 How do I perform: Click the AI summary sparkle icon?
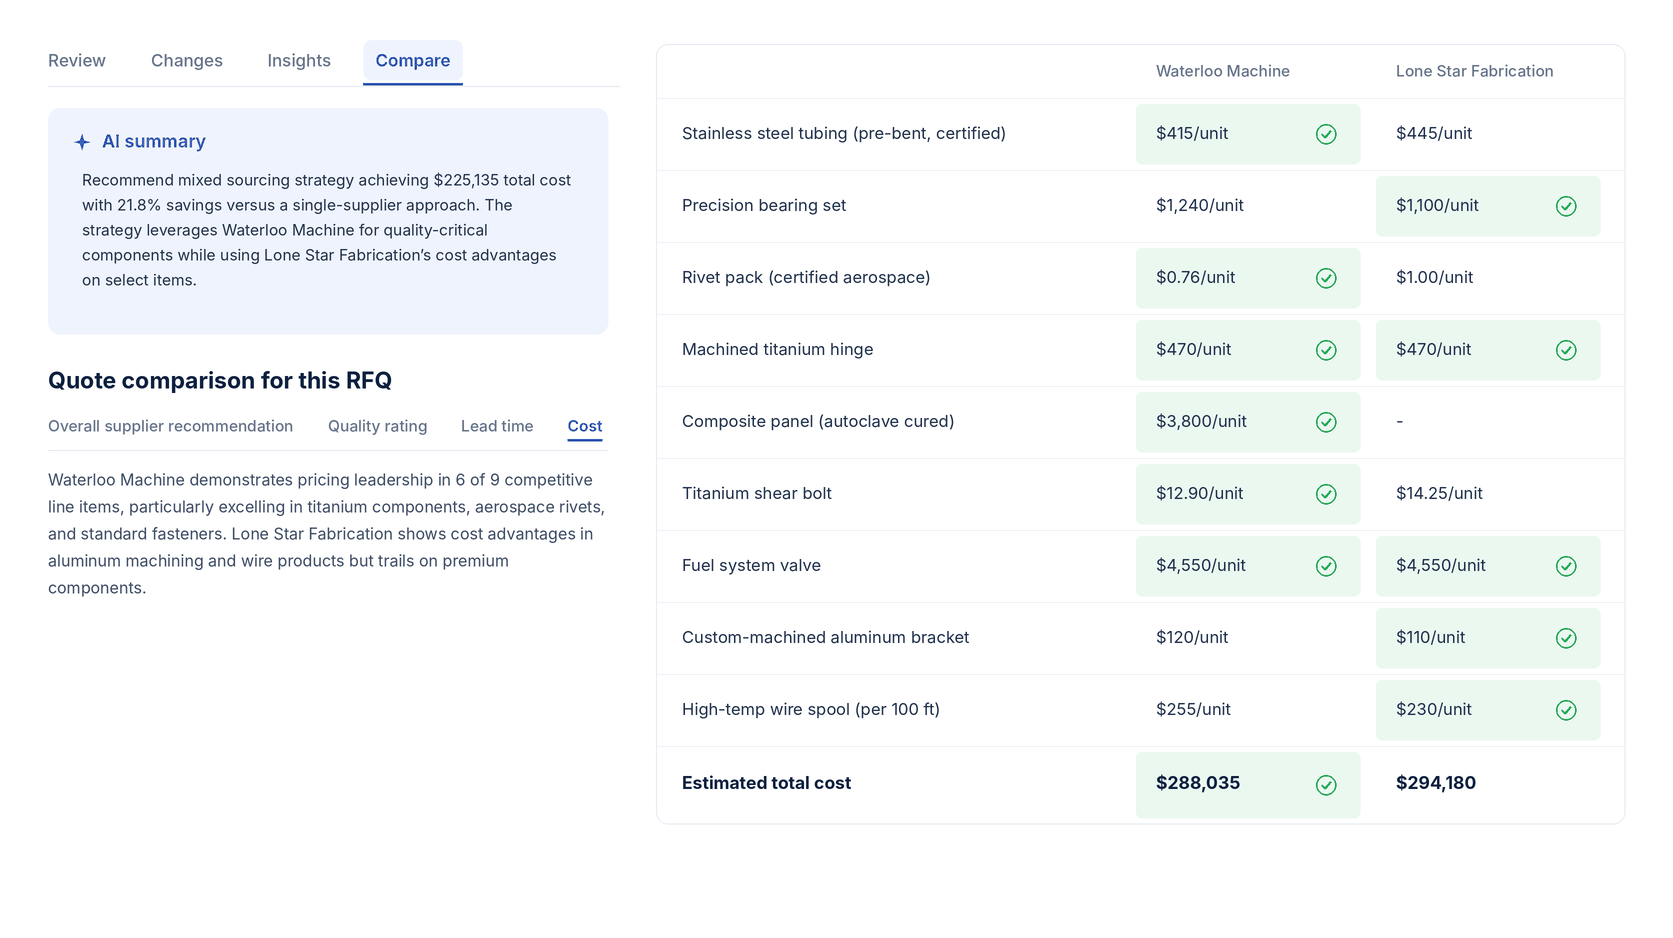(x=82, y=142)
